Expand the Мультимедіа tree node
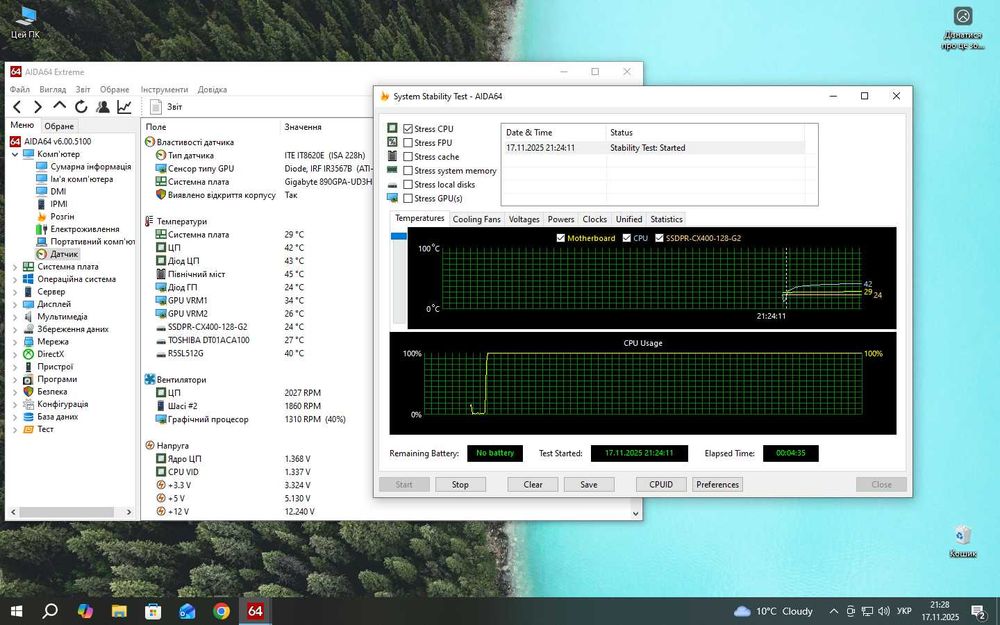Viewport: 1000px width, 625px height. [15, 316]
